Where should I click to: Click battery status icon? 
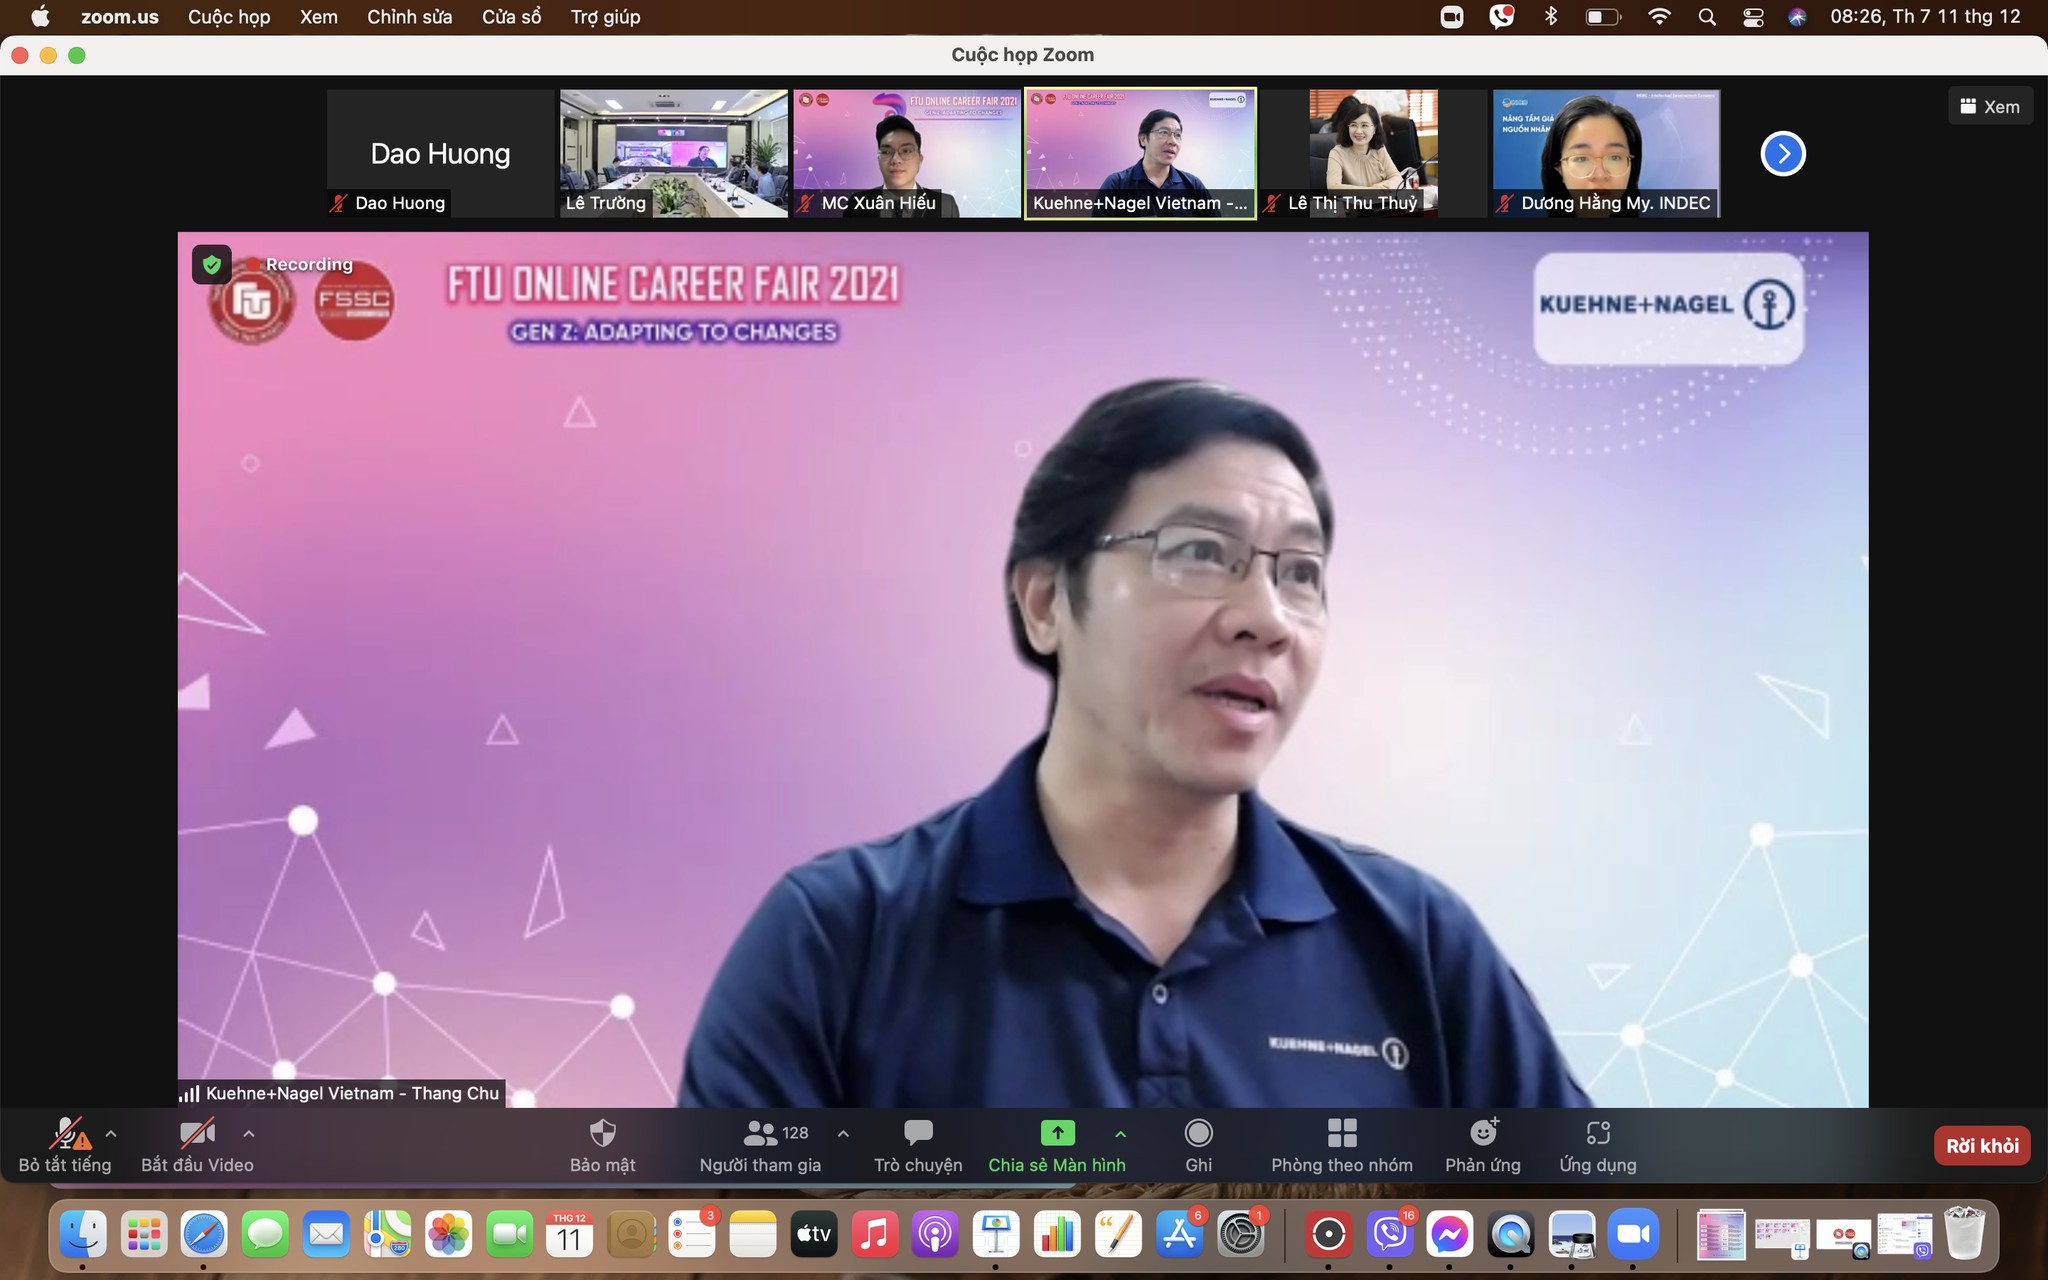1604,17
